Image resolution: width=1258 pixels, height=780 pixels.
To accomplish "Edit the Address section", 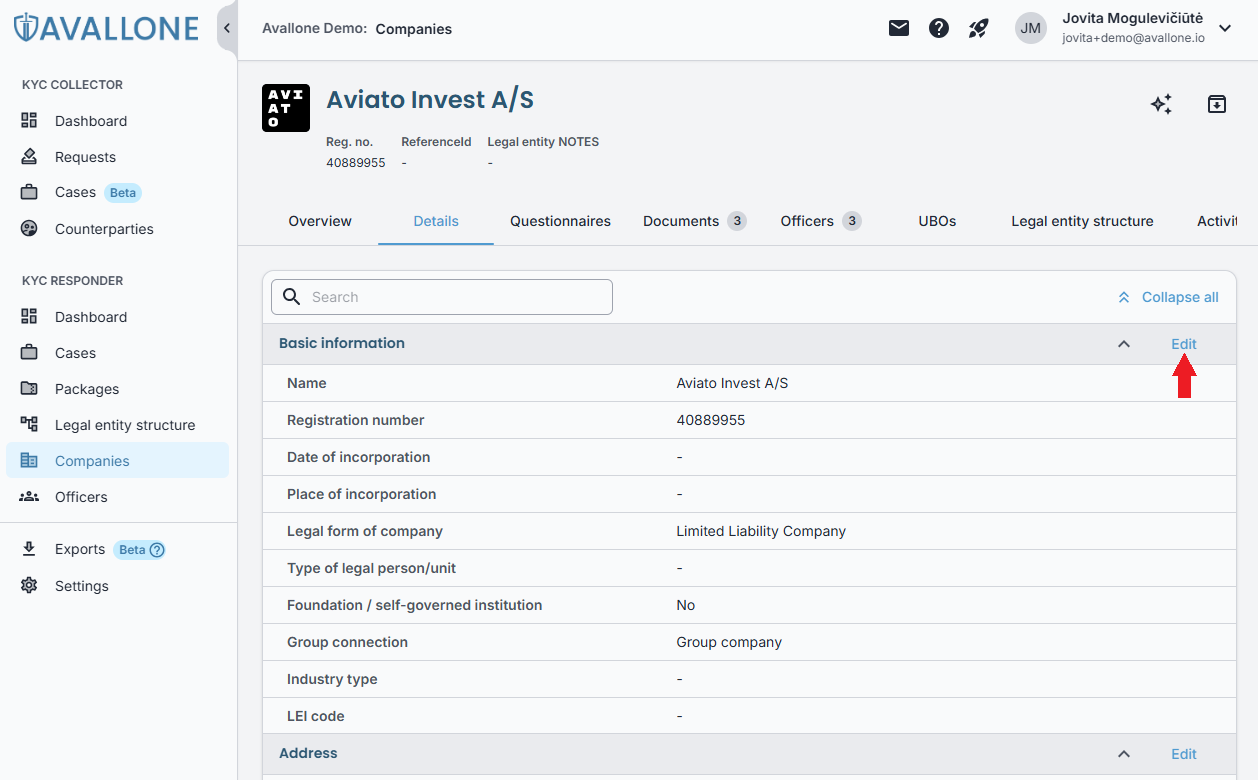I will (1184, 754).
